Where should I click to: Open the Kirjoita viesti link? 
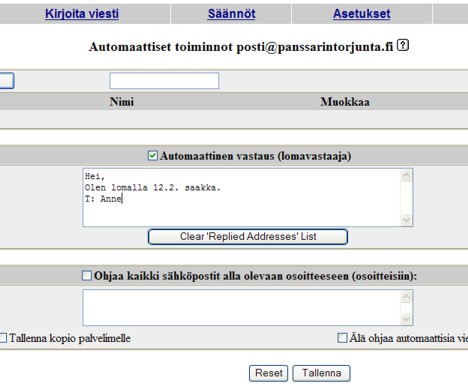click(x=82, y=14)
